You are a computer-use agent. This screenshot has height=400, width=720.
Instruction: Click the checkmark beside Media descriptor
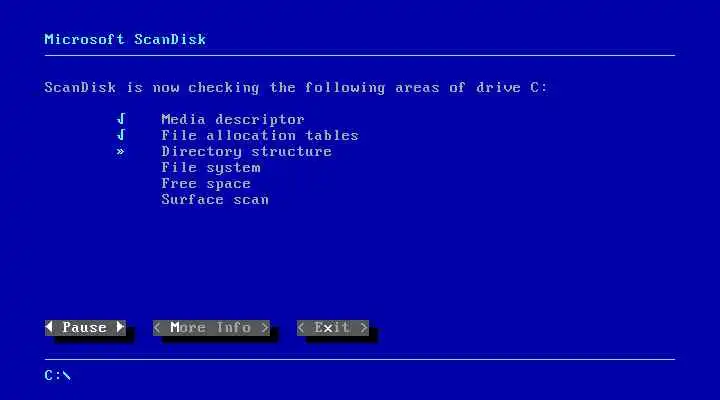pyautogui.click(x=121, y=119)
